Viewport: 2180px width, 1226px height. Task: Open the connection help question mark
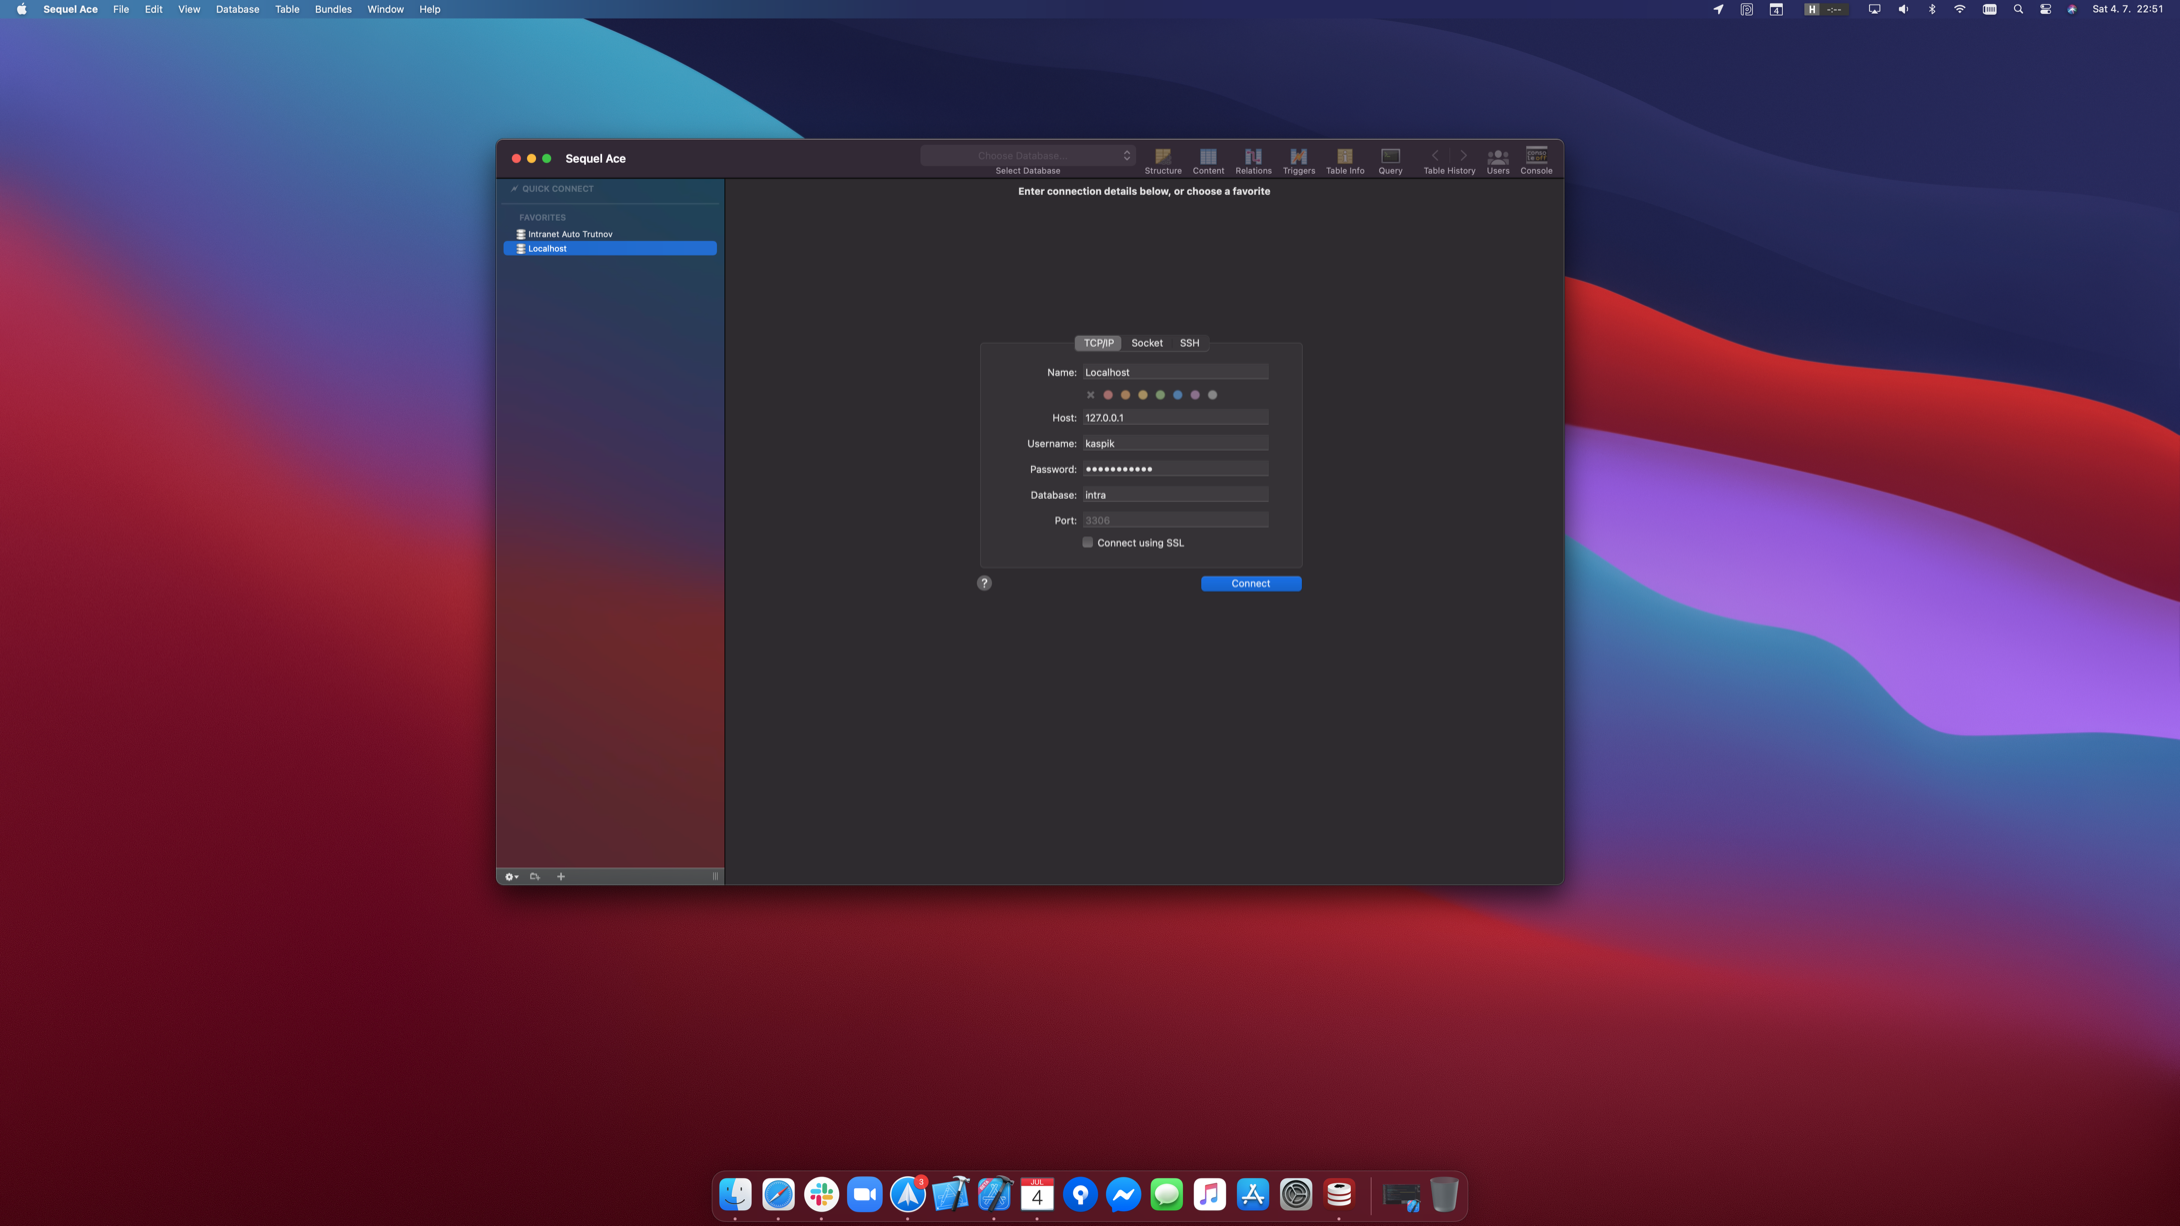[984, 583]
